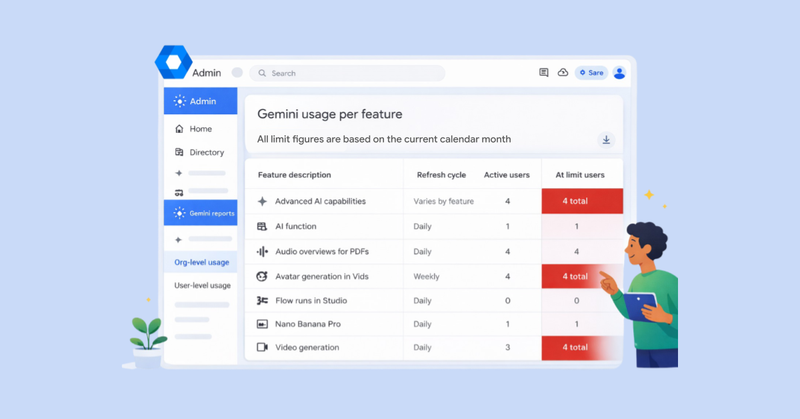Viewport: 800px width, 419px height.
Task: Click the title Gemini usage per feature
Action: click(x=330, y=114)
